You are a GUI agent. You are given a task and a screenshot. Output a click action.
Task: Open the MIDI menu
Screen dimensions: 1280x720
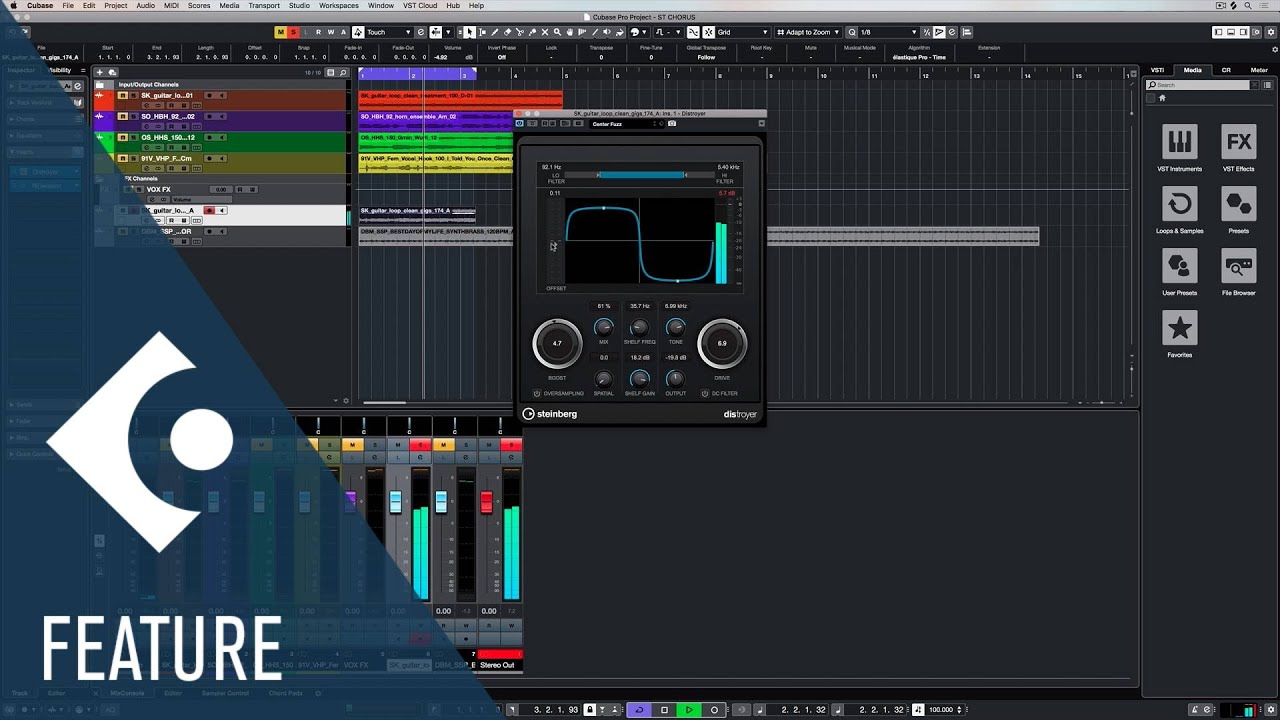click(172, 6)
